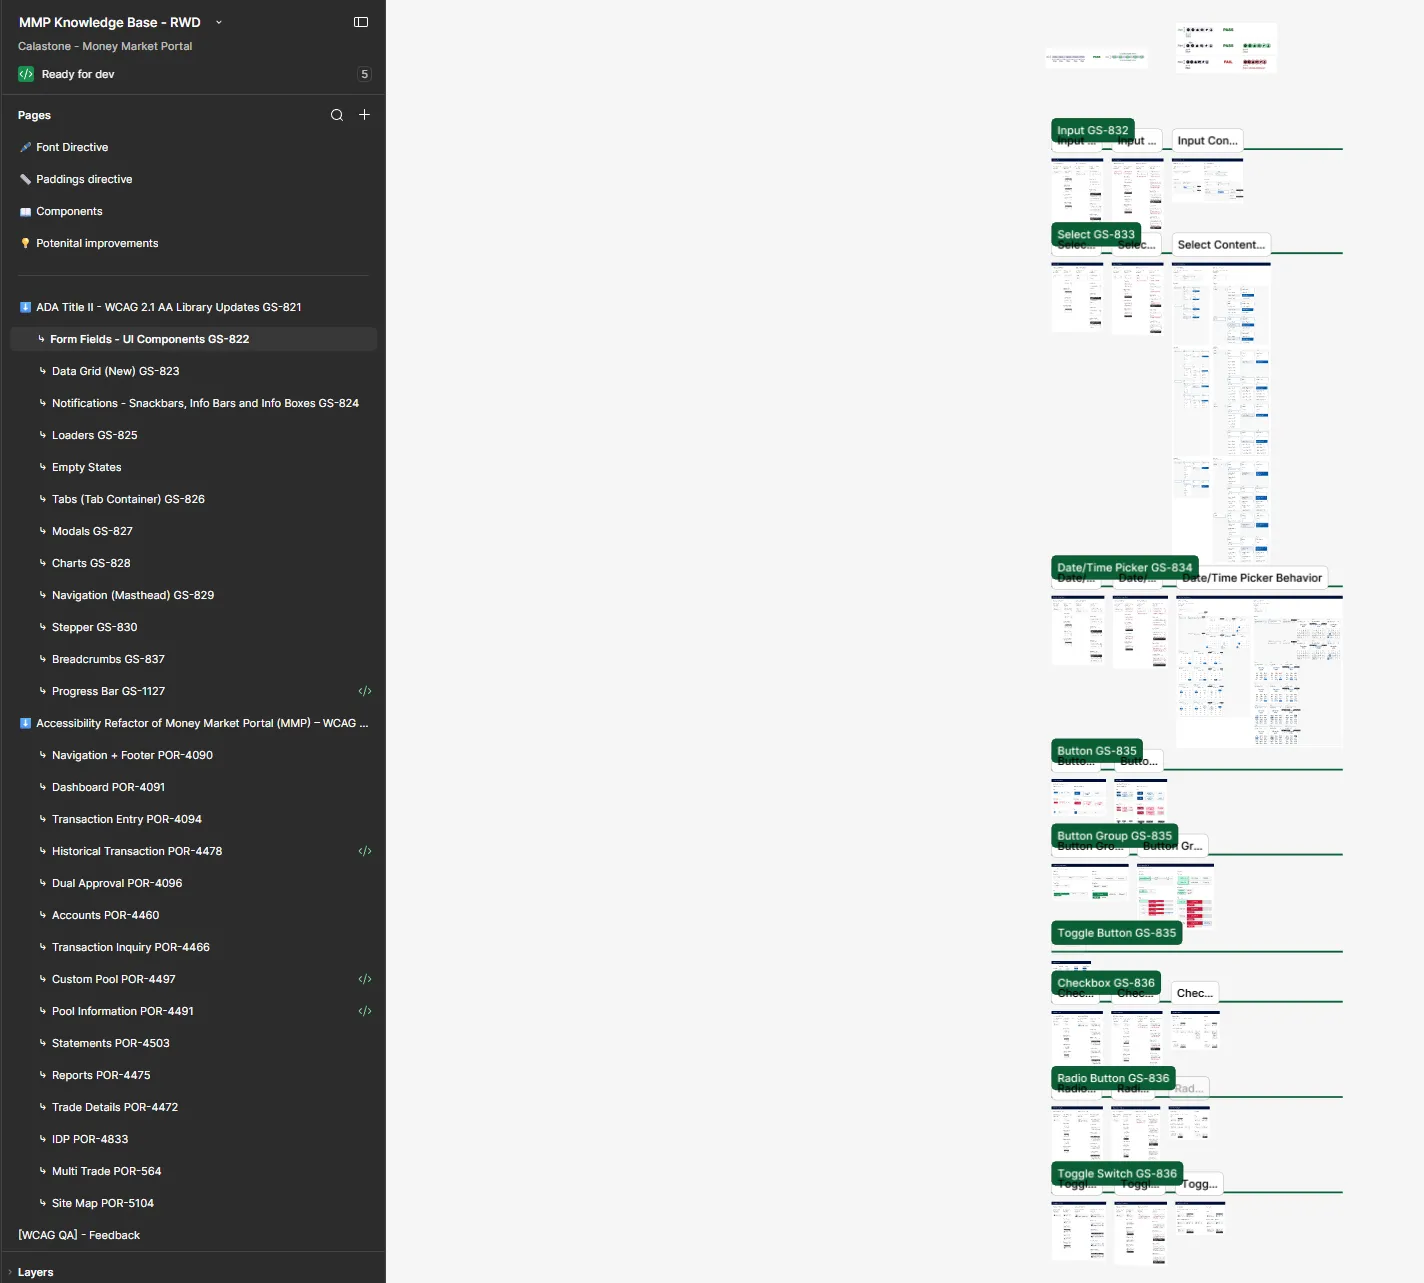Select Form Fields - UI Components GS-822 page

pyautogui.click(x=193, y=339)
